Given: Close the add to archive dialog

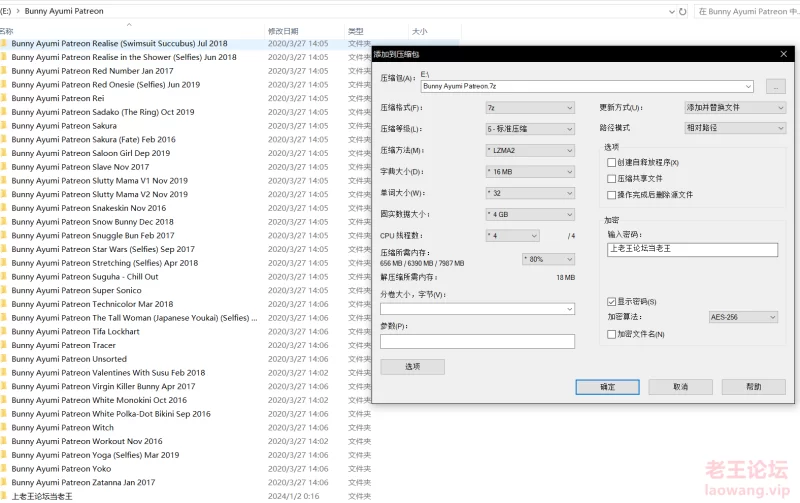Looking at the screenshot, I should [x=784, y=54].
